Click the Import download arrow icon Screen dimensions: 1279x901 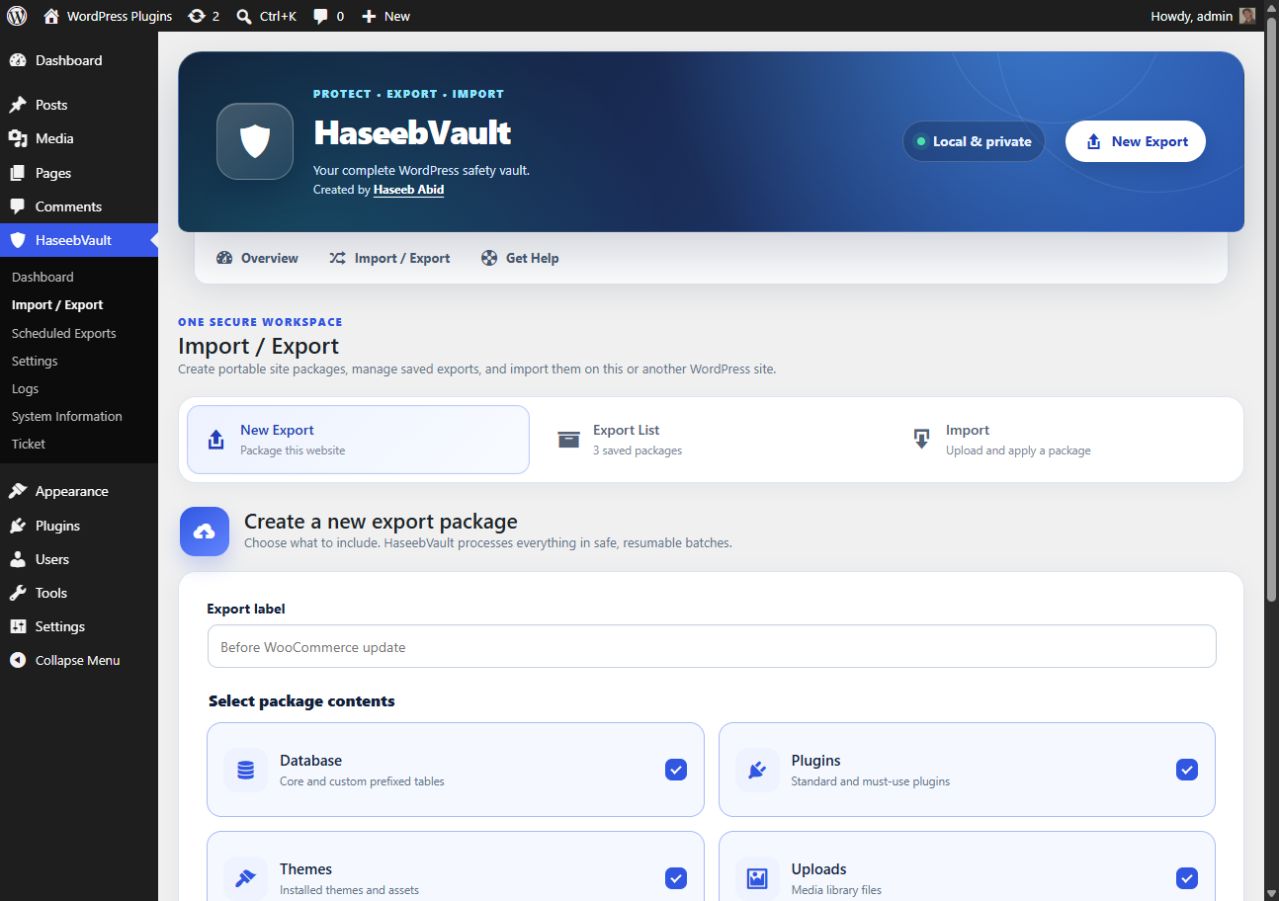point(922,439)
